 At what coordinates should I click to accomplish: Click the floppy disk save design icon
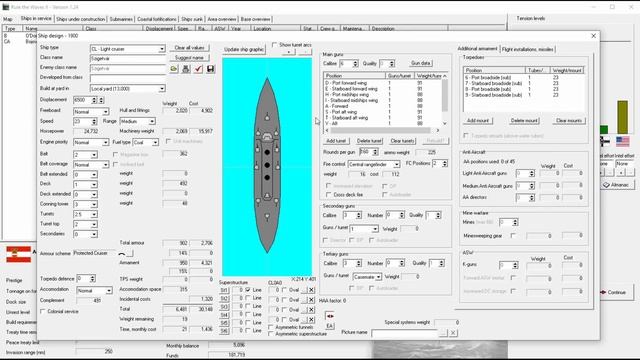pos(210,69)
